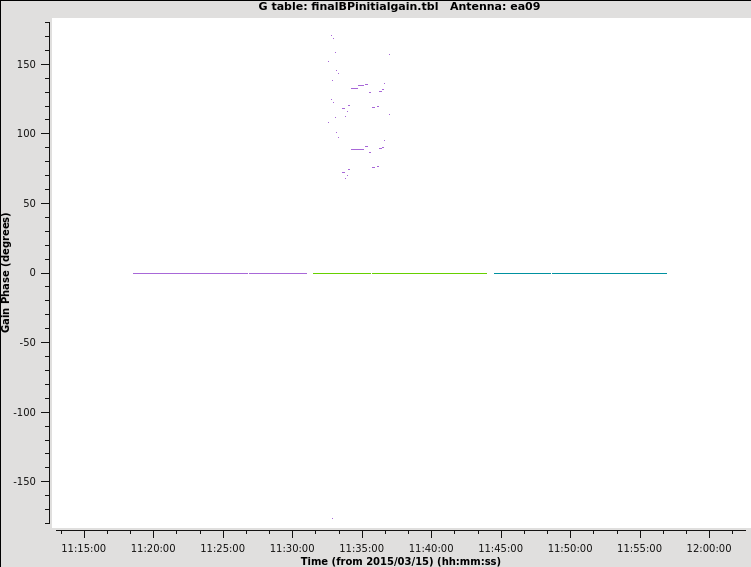Image resolution: width=751 pixels, height=567 pixels.
Task: Select the 11:45:00 time tick label
Action: click(501, 548)
